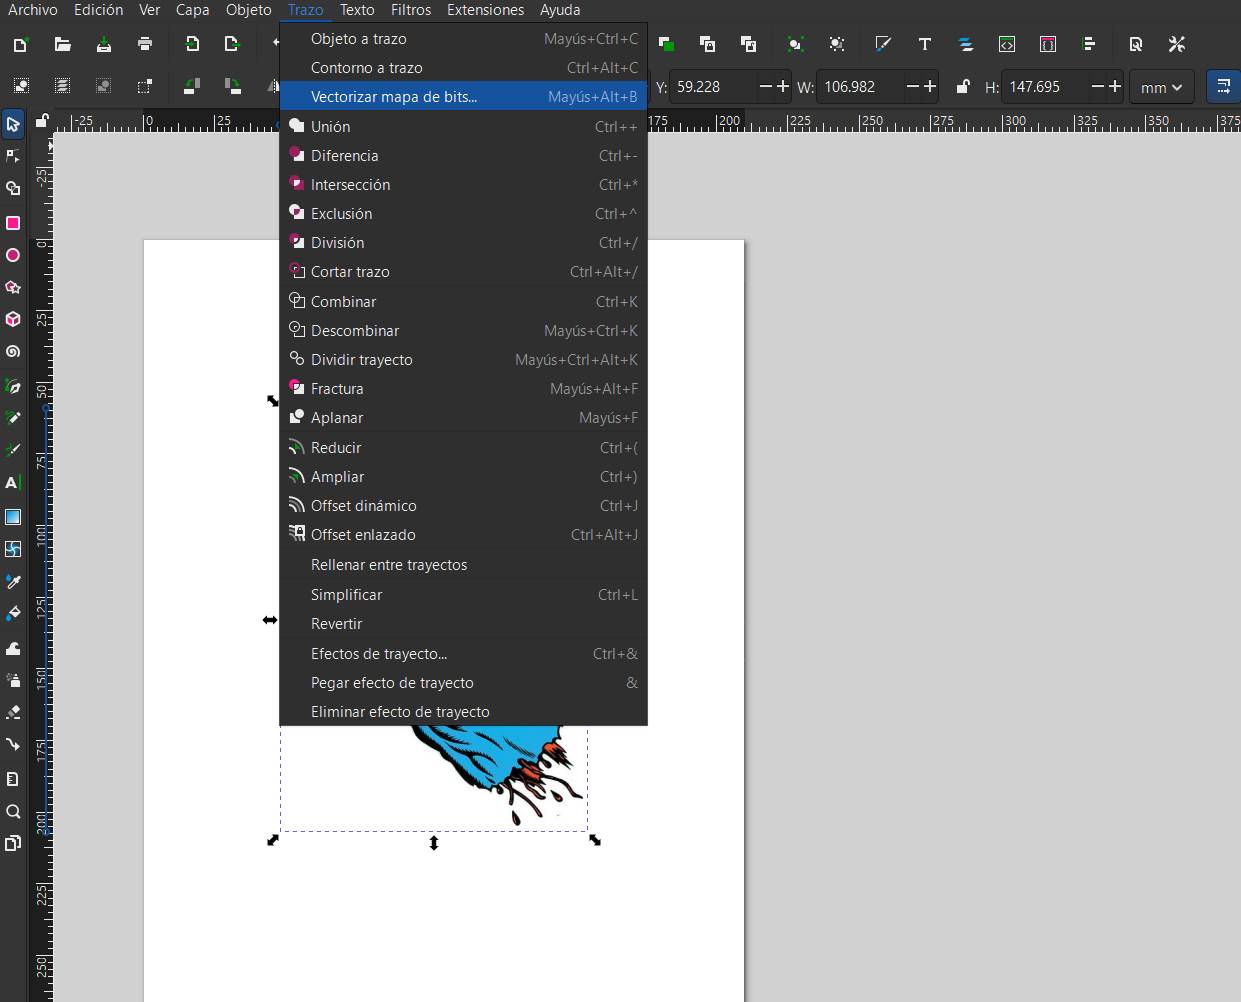Select the Rectangle tool
The image size is (1241, 1002).
click(x=13, y=223)
